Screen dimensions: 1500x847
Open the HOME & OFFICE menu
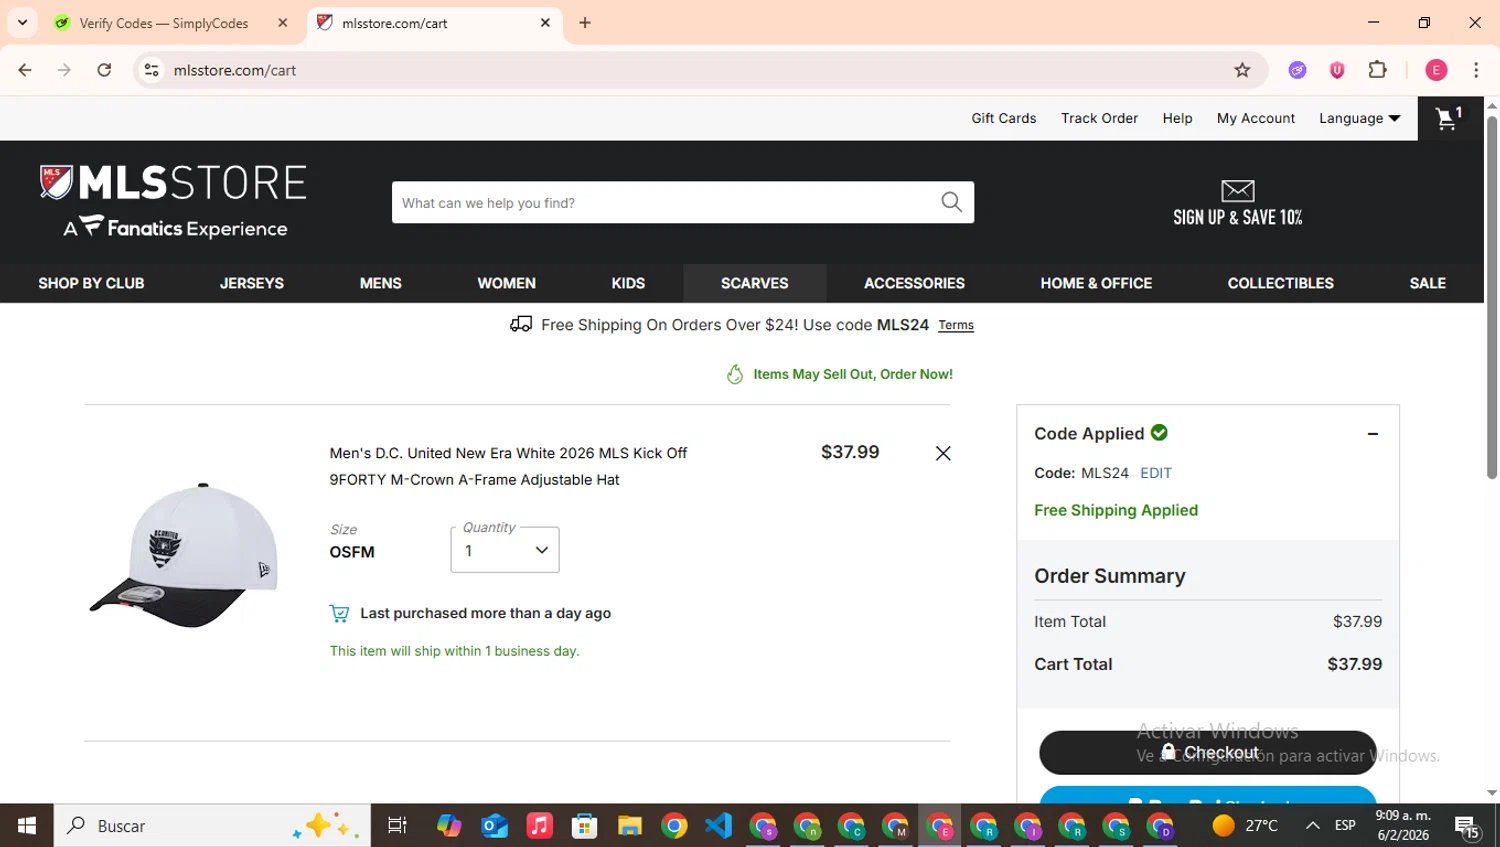pyautogui.click(x=1096, y=283)
